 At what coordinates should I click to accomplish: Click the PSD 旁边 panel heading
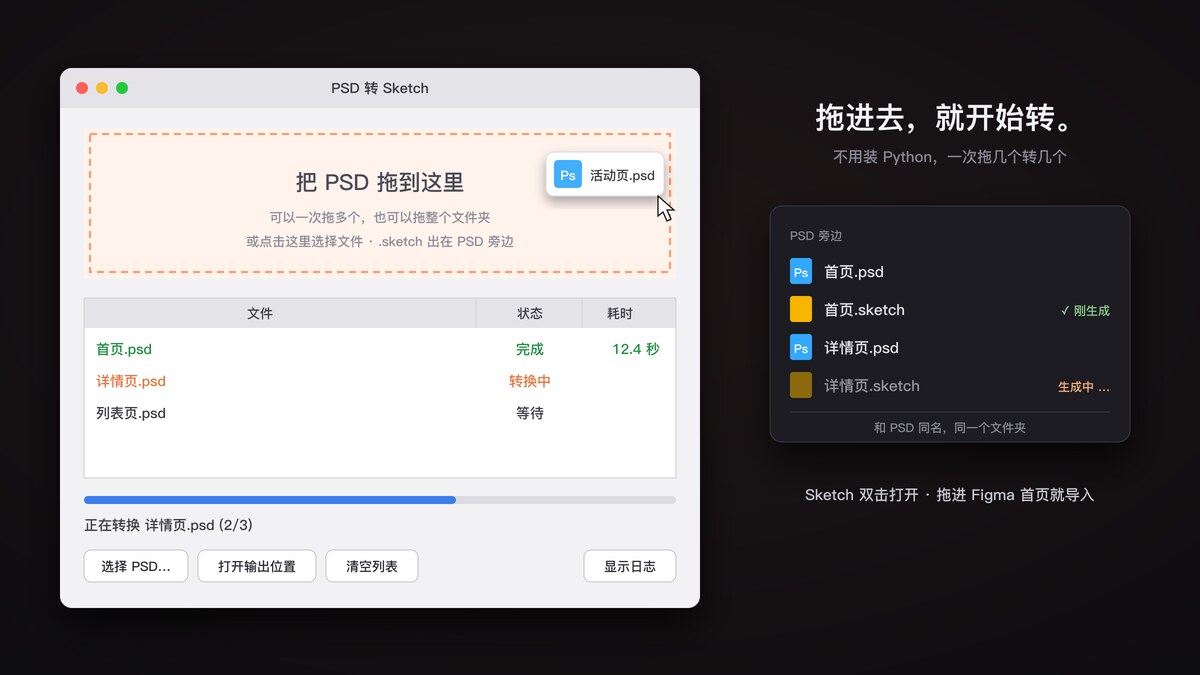[816, 236]
